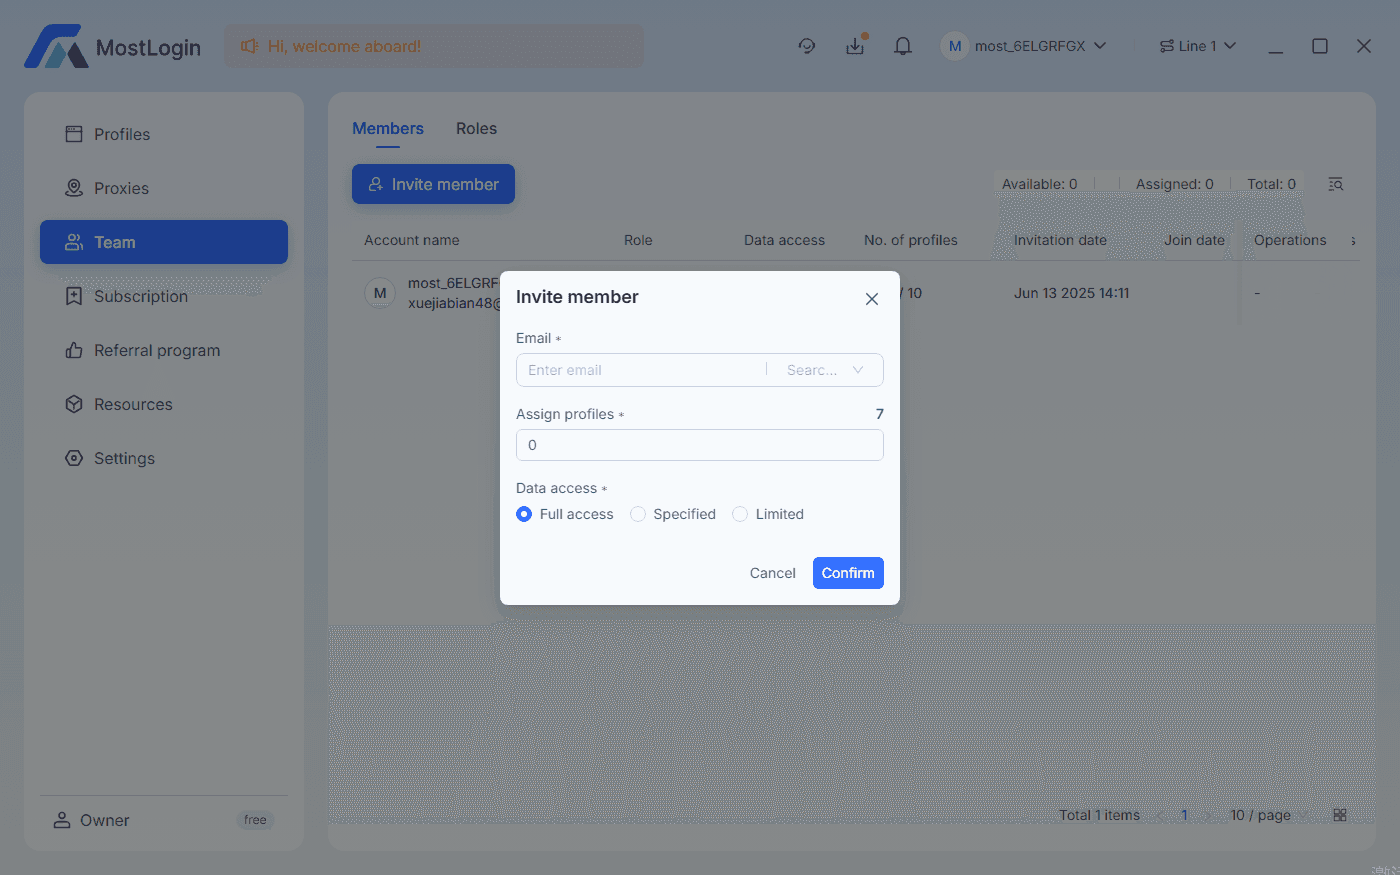Open notifications bell icon
This screenshot has width=1400, height=875.
pos(903,46)
